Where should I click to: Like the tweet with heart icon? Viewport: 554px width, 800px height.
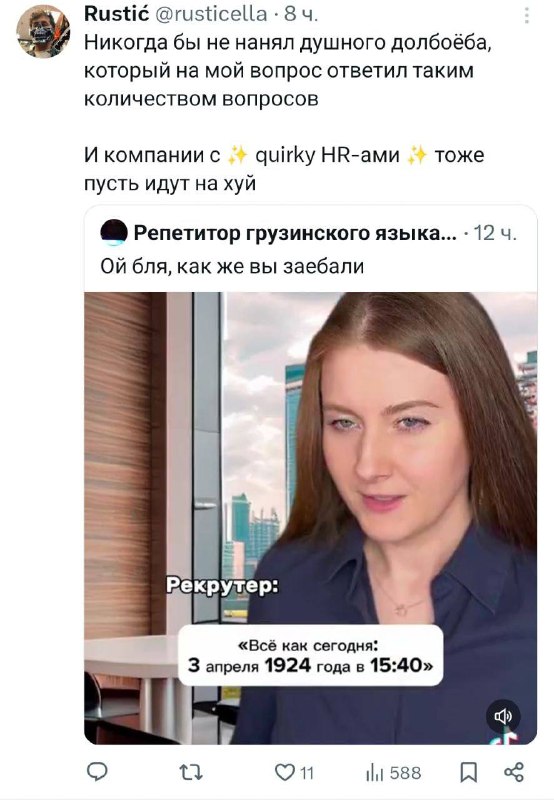285,772
